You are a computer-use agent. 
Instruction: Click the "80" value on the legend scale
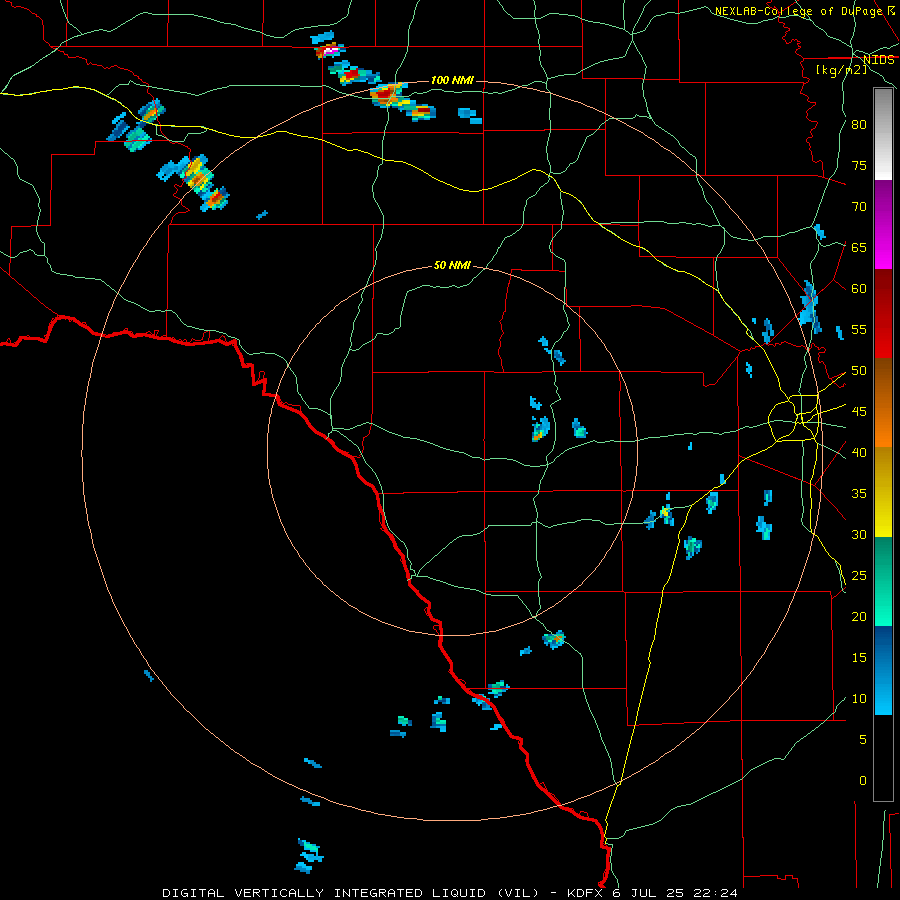[859, 125]
